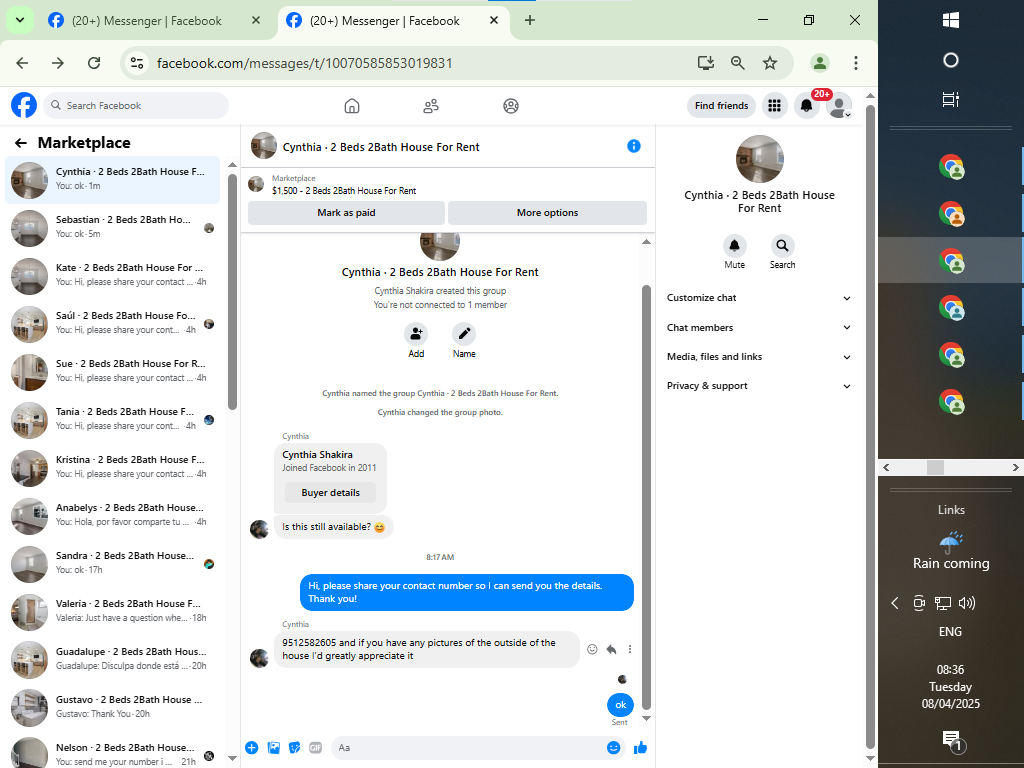Click Find friends button

[x=722, y=105]
